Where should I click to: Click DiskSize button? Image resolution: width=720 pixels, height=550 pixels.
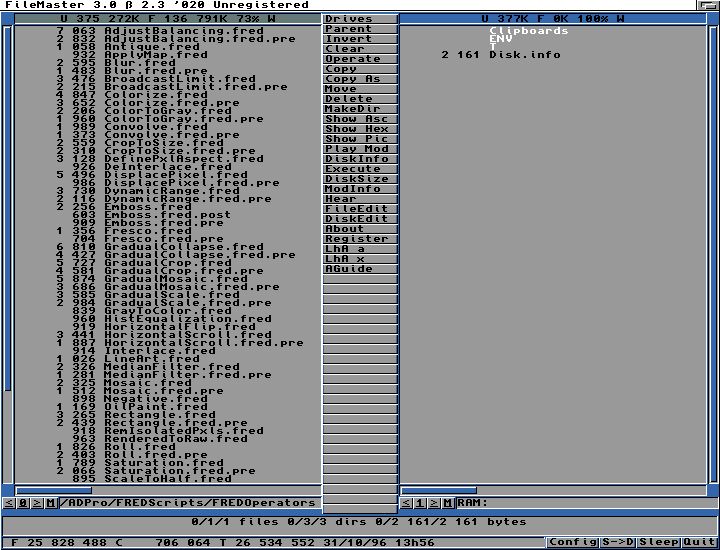[360, 179]
